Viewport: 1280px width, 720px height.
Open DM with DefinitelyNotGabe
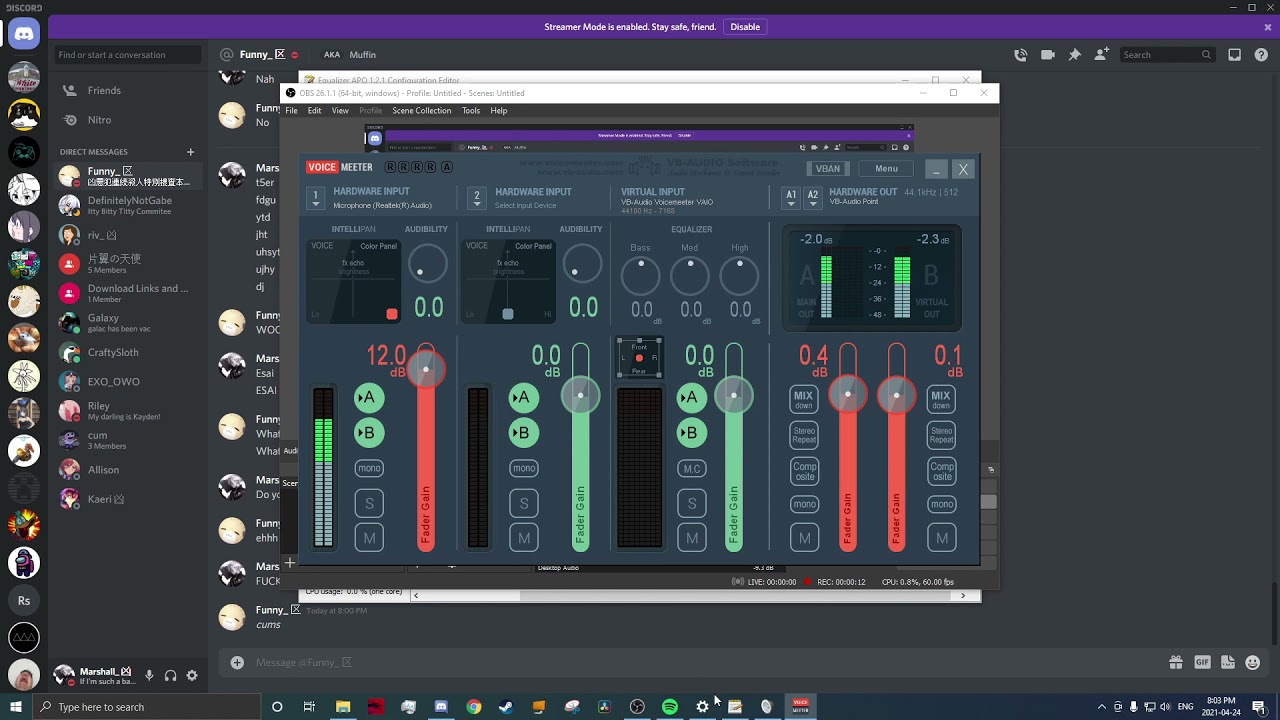pyautogui.click(x=126, y=205)
